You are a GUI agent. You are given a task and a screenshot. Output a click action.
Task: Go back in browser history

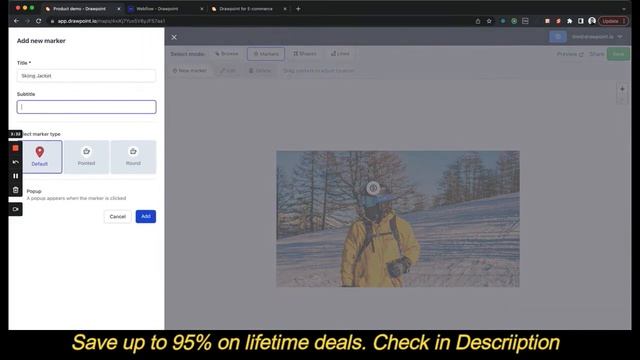point(16,21)
